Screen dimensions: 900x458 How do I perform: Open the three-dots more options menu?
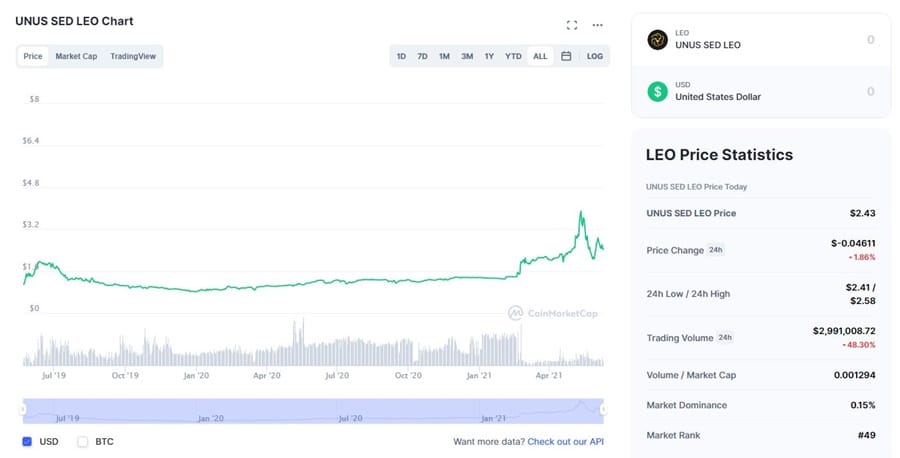tap(598, 25)
